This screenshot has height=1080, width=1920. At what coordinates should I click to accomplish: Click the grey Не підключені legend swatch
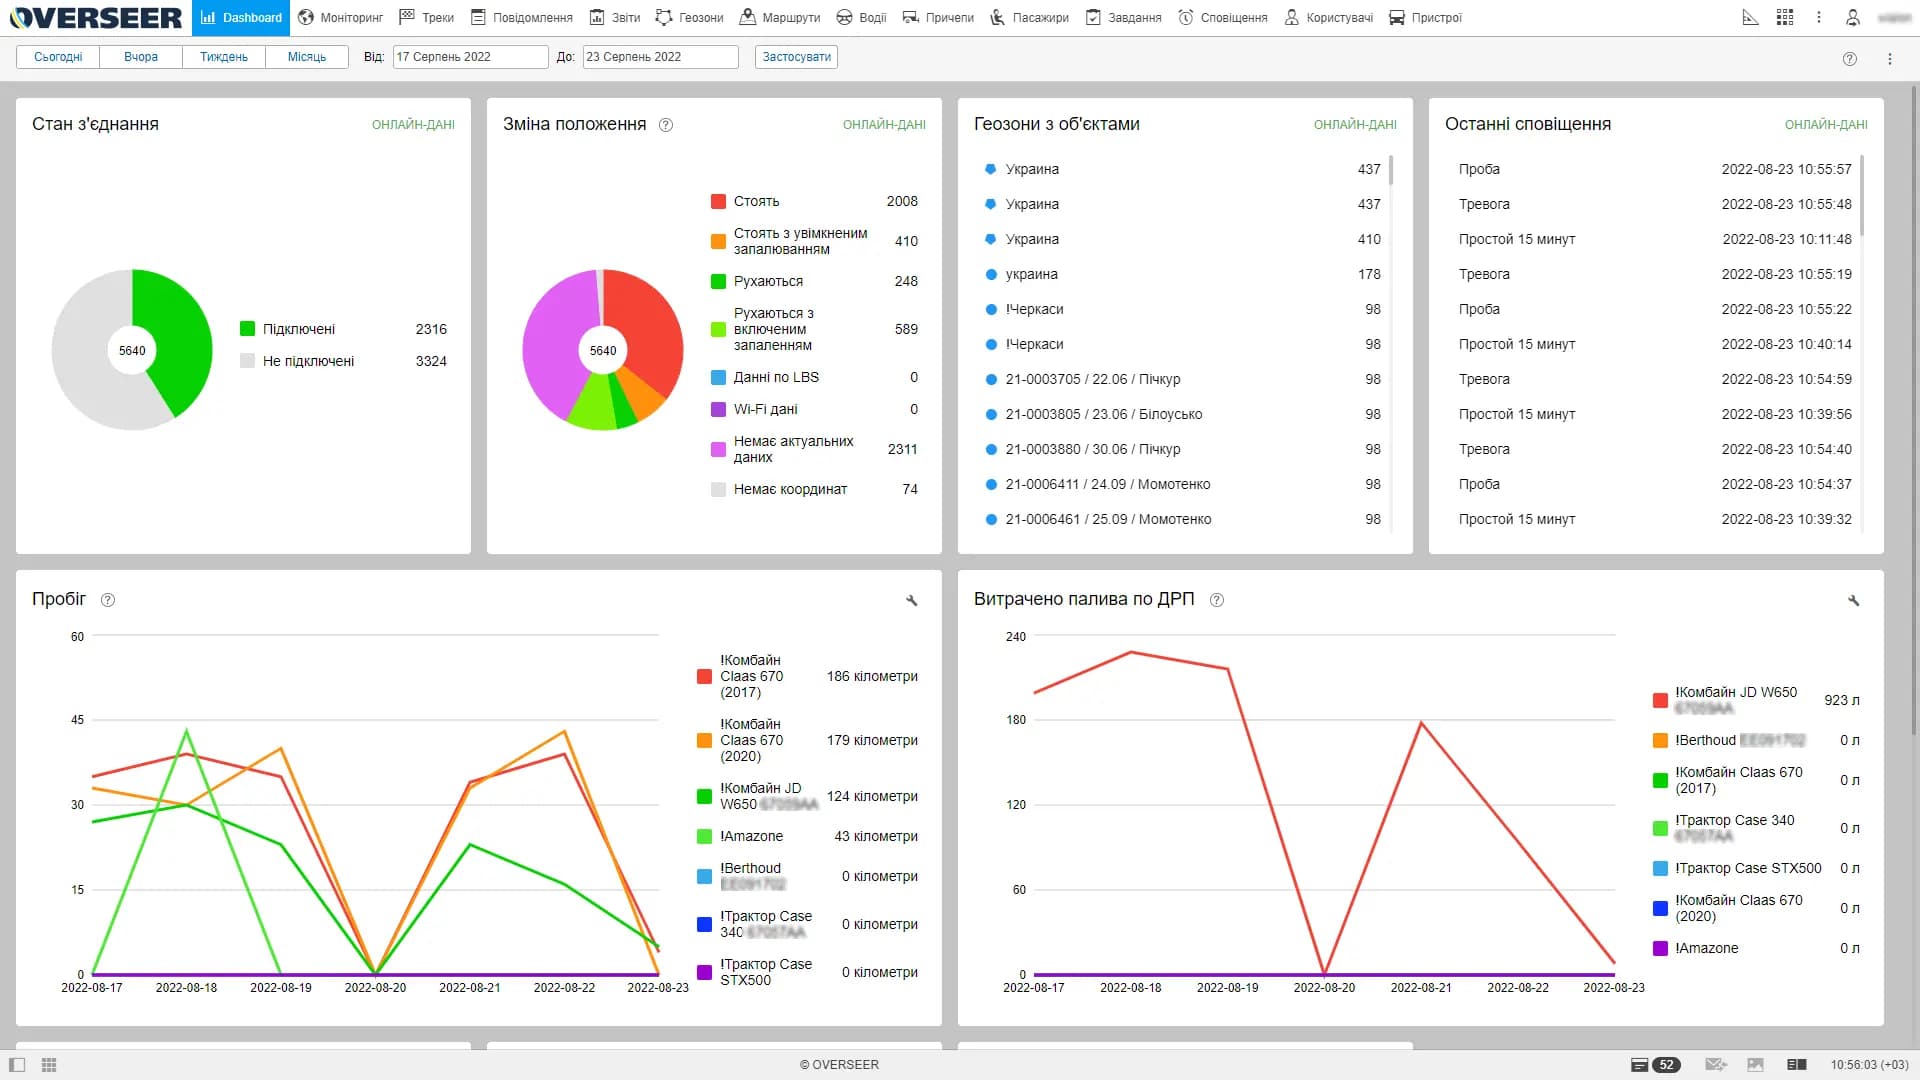pos(247,361)
